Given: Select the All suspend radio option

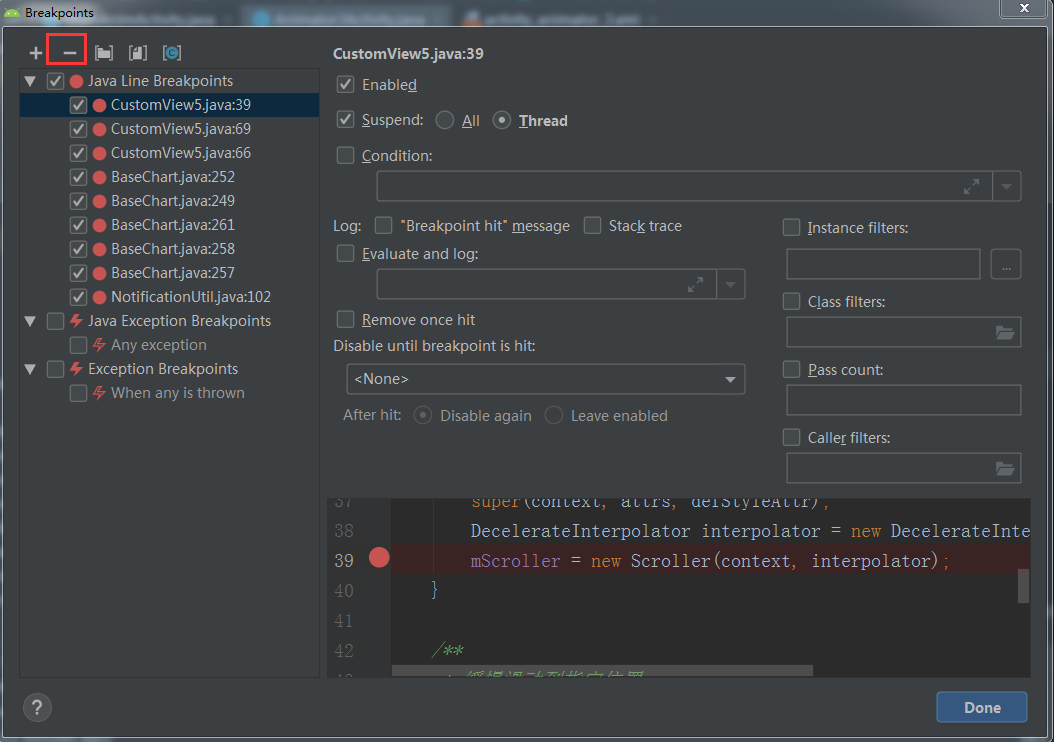Looking at the screenshot, I should (444, 120).
